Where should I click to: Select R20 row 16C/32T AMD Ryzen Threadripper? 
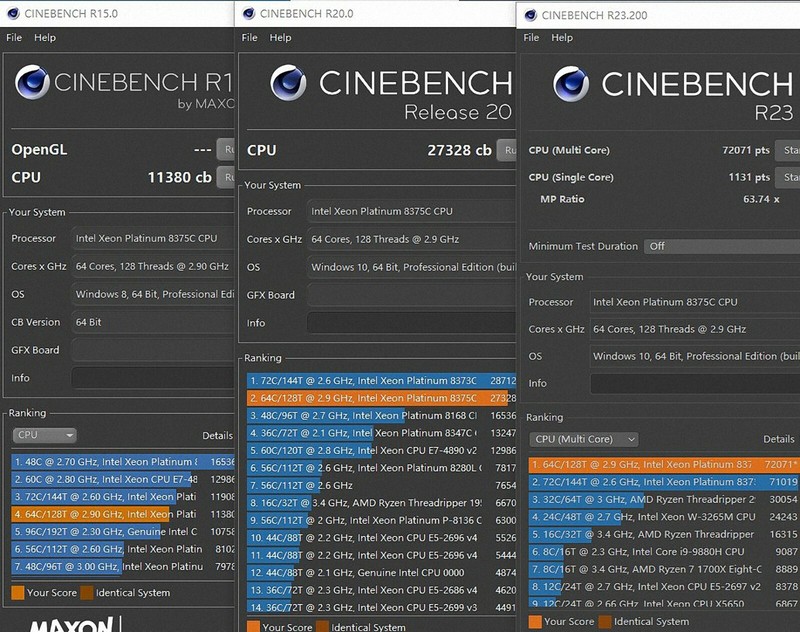click(x=382, y=502)
